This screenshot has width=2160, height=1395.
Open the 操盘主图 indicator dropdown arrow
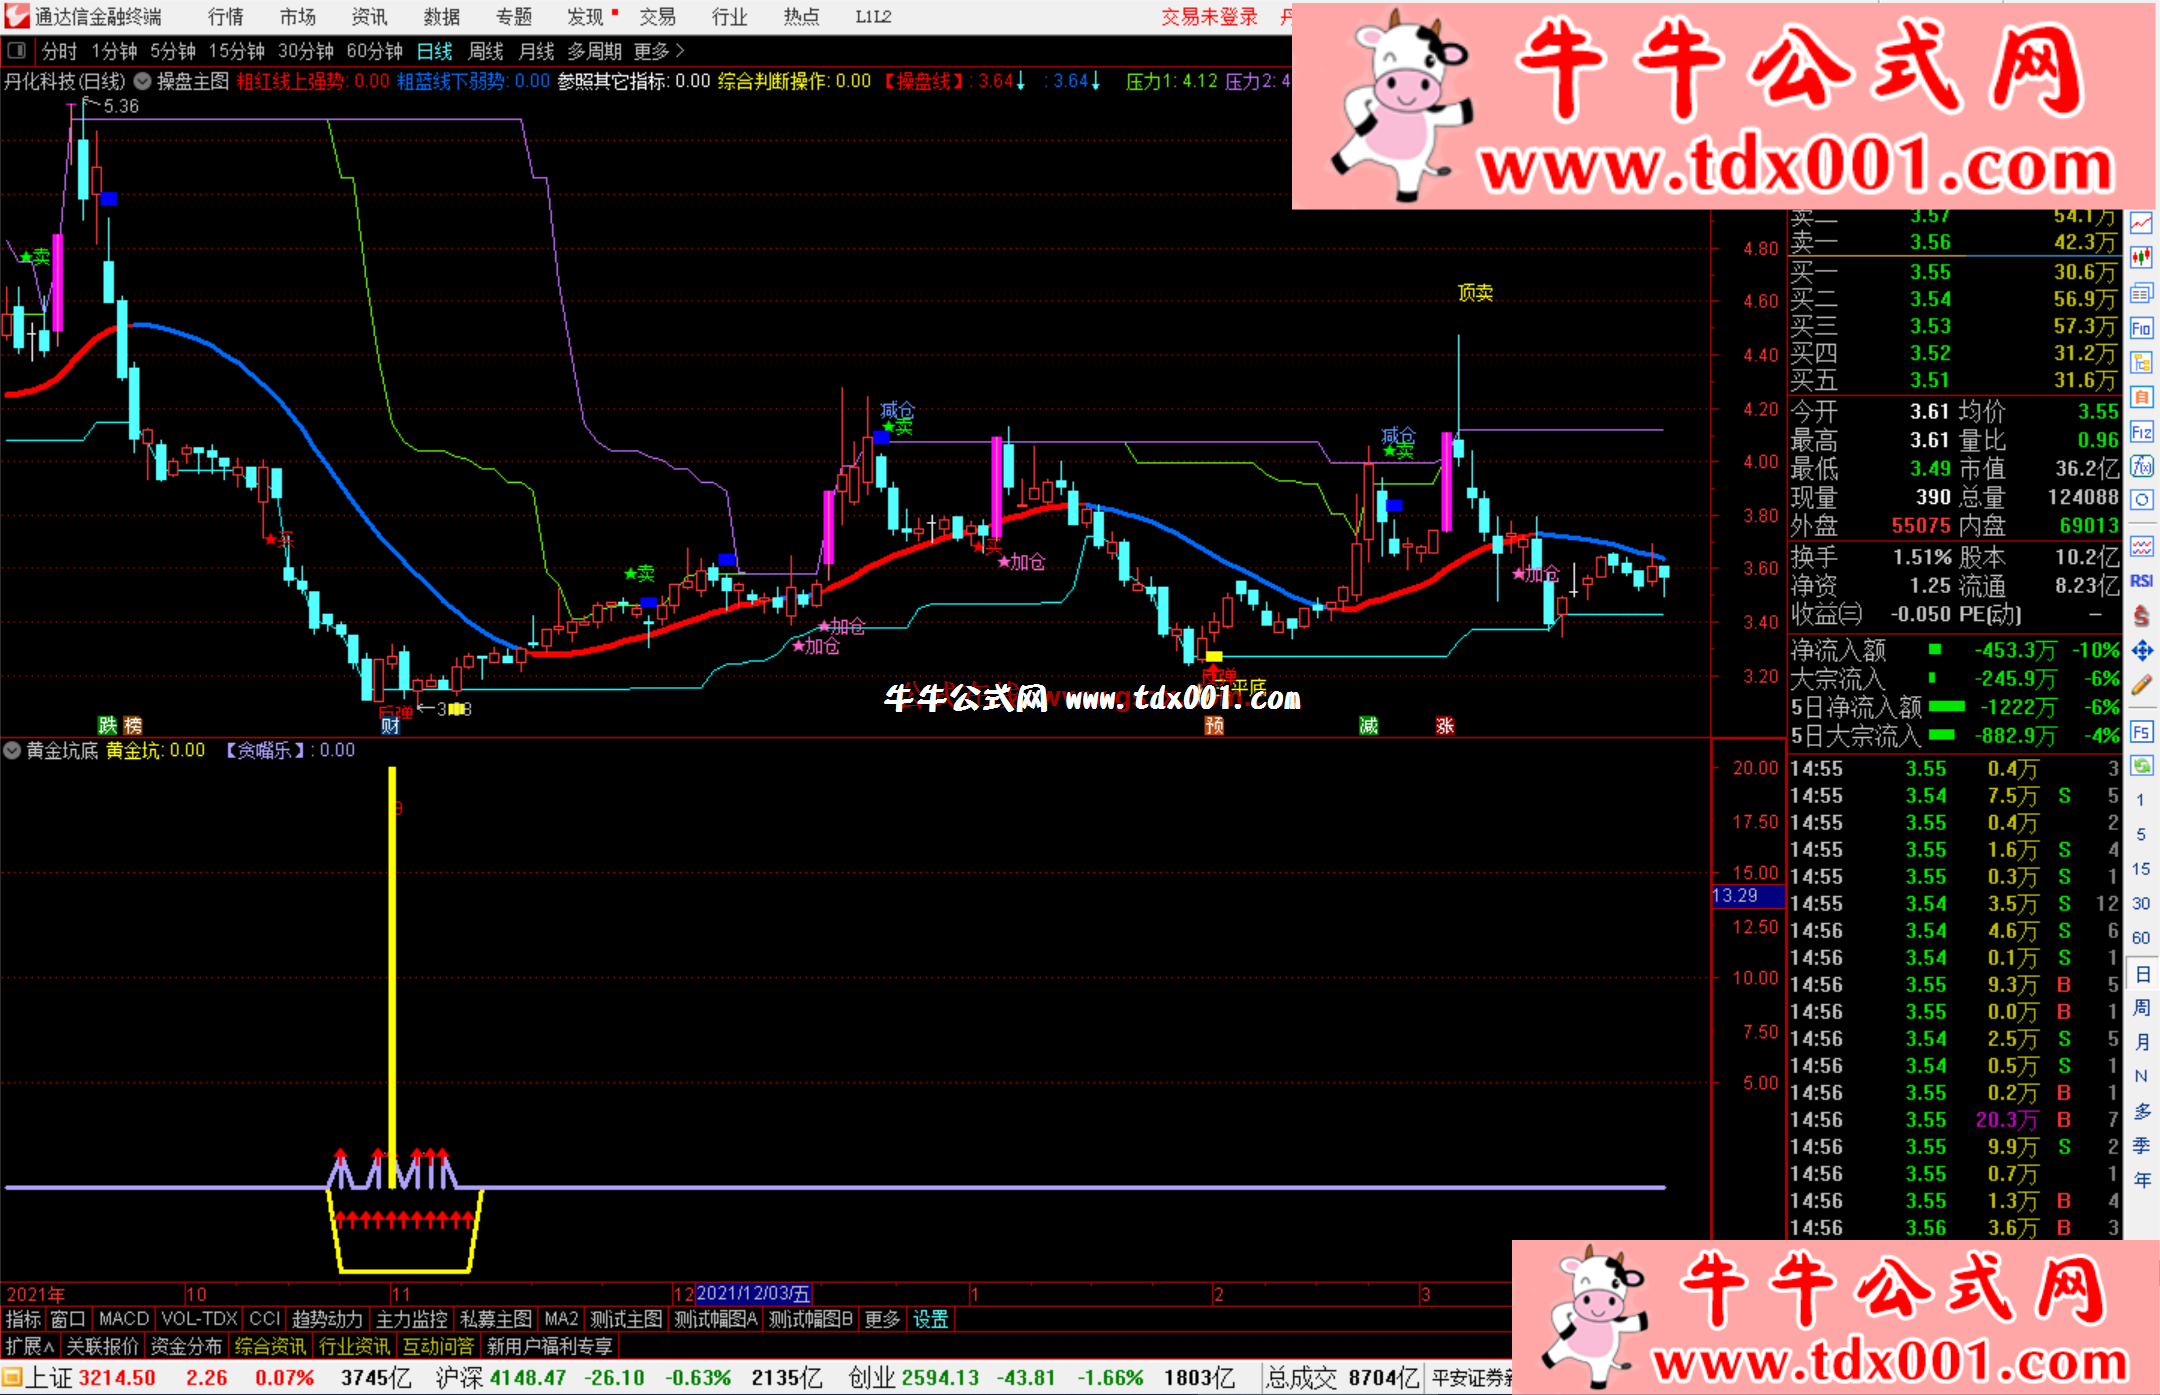143,81
